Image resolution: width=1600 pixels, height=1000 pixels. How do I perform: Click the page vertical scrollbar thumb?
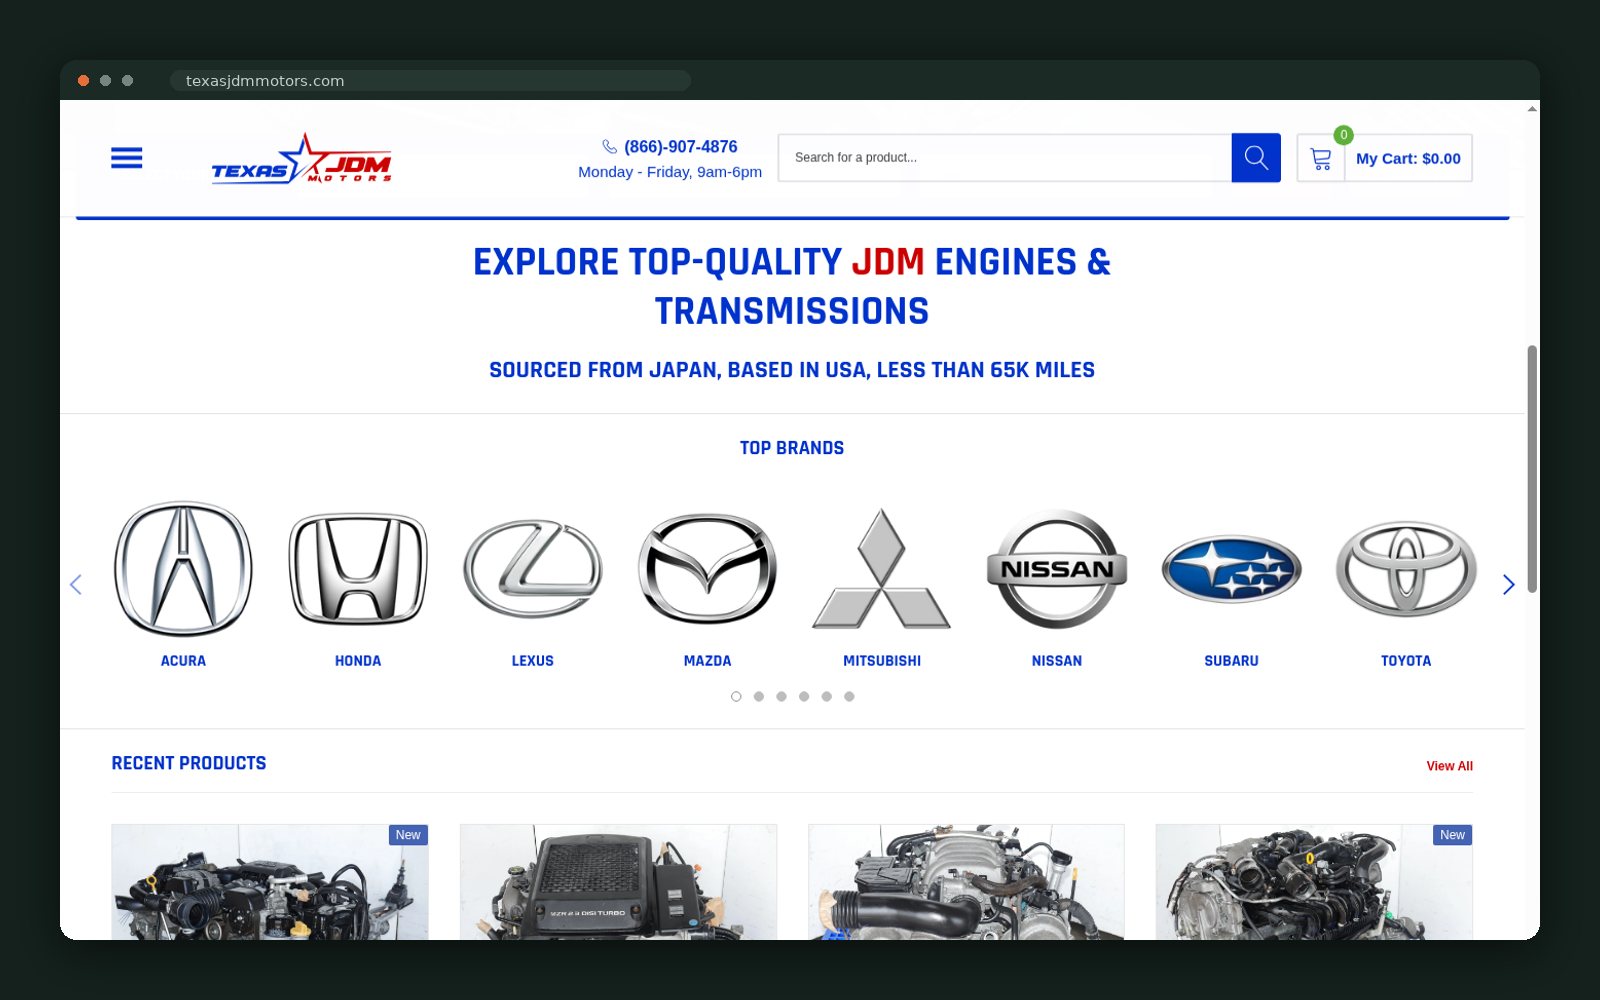pos(1532,469)
